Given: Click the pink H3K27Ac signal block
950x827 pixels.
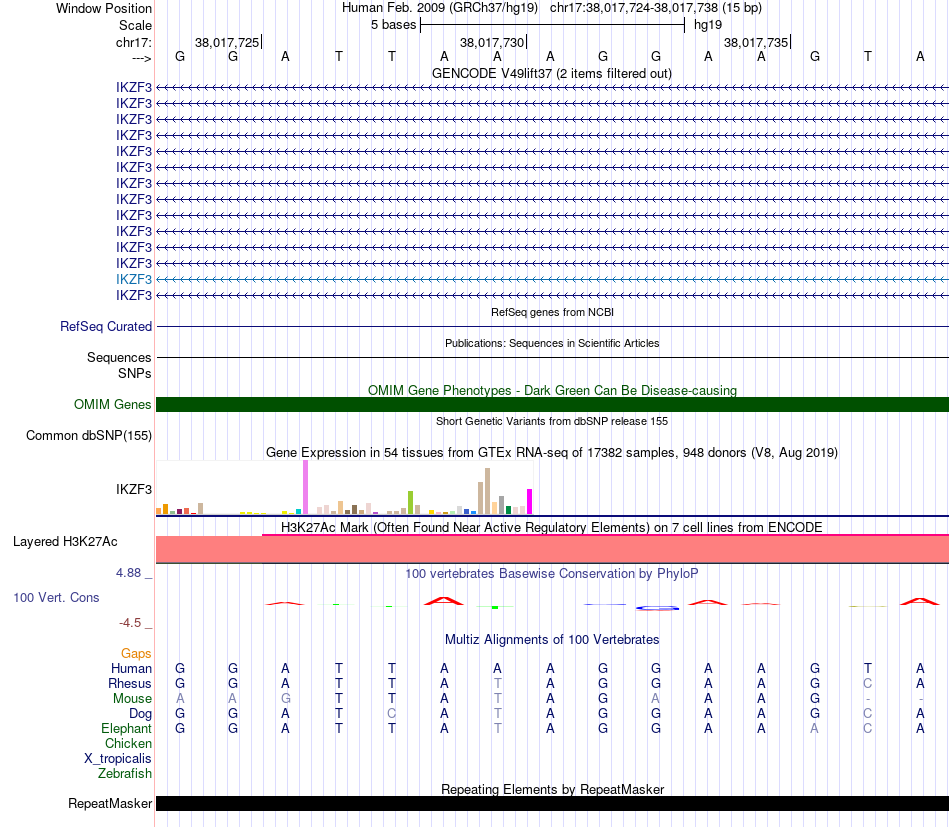Looking at the screenshot, I should tap(553, 549).
